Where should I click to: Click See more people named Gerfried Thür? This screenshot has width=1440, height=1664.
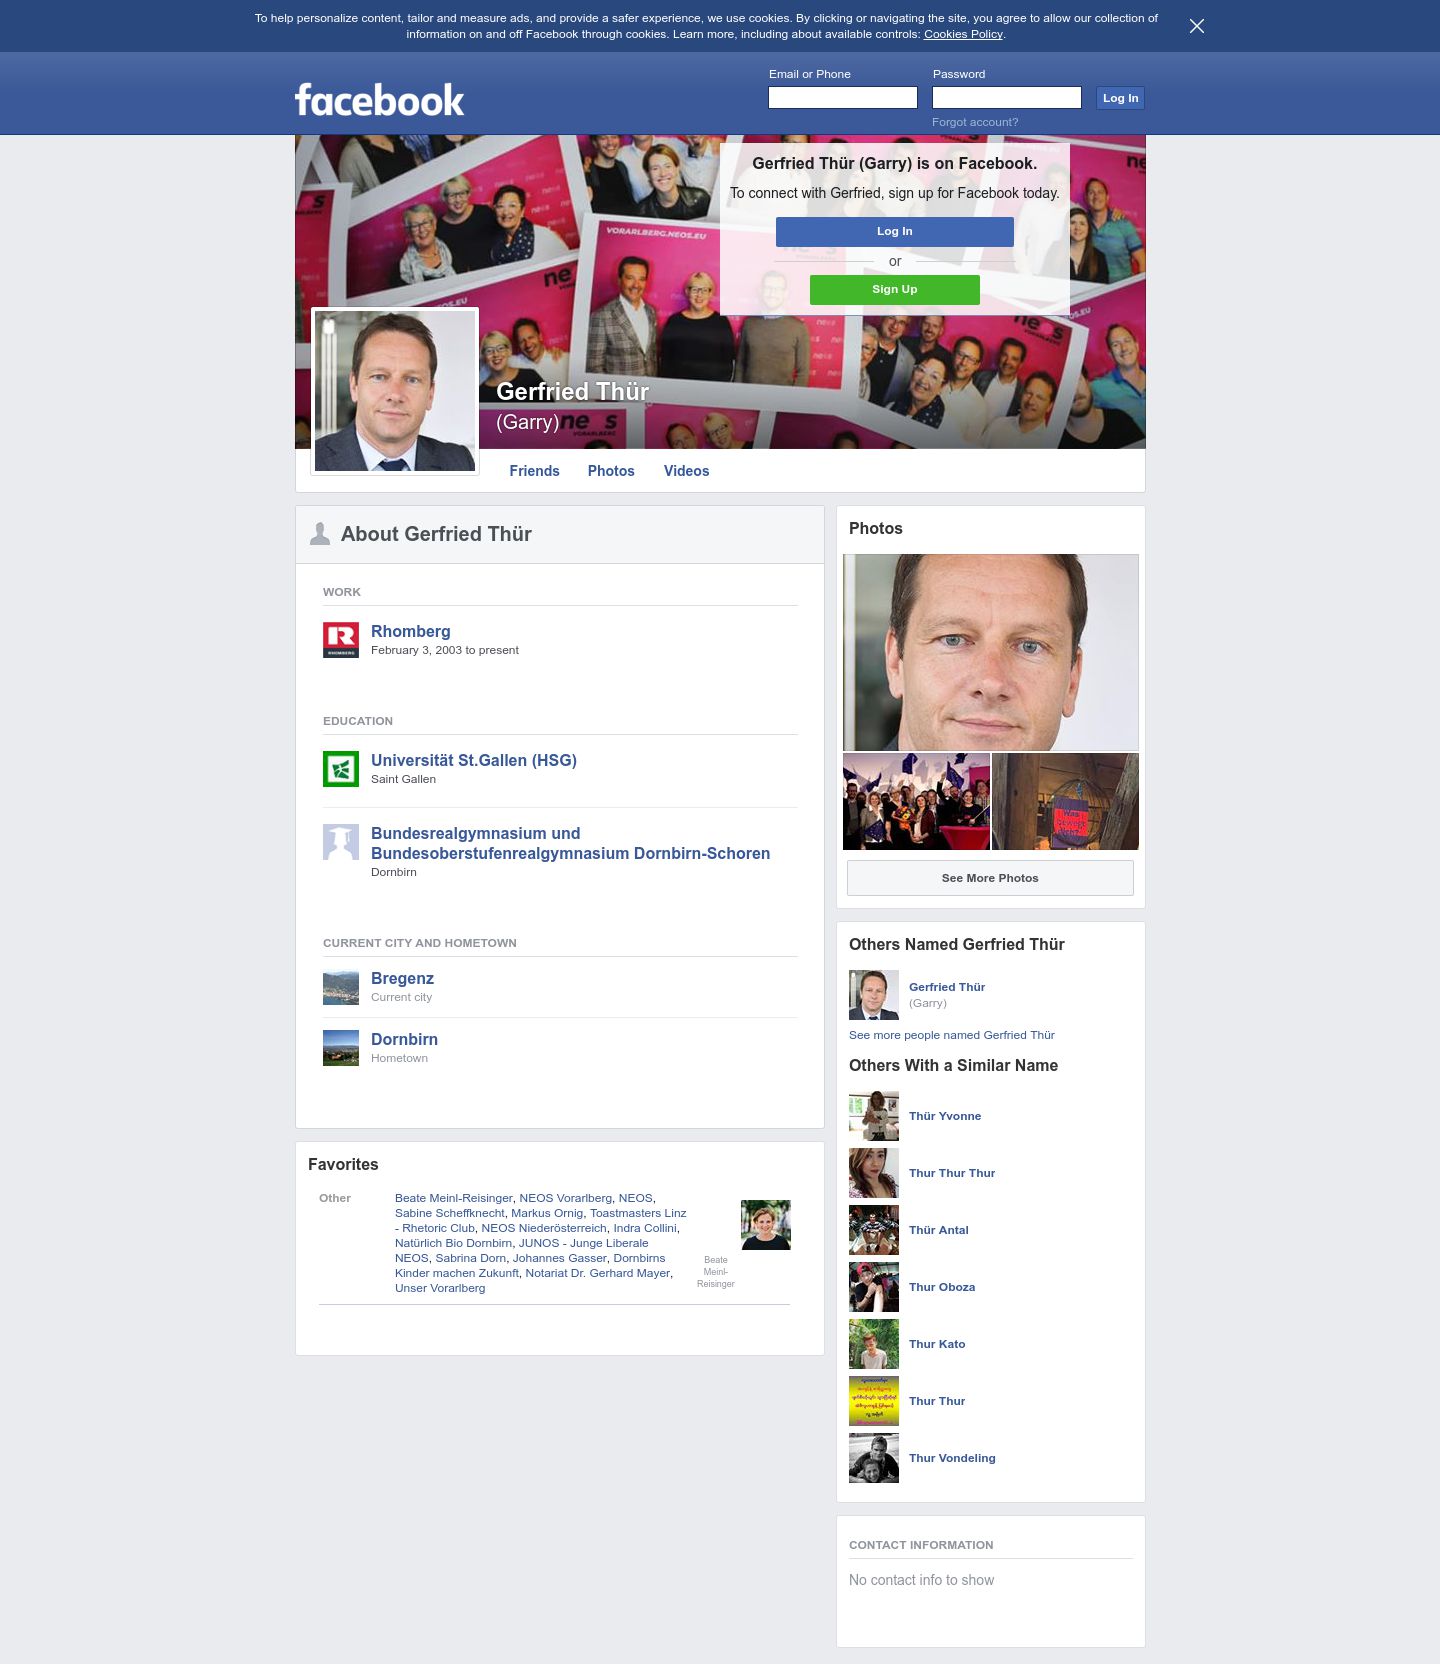pyautogui.click(x=952, y=1035)
